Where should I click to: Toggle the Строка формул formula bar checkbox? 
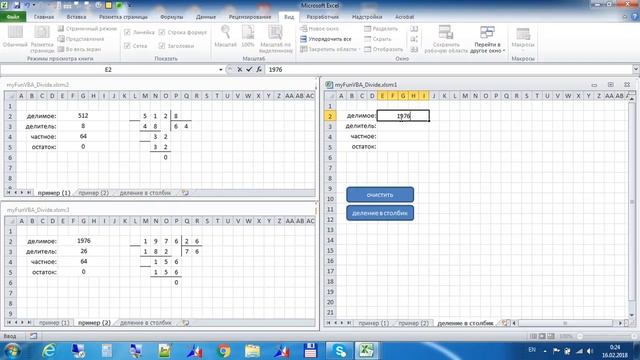point(162,32)
